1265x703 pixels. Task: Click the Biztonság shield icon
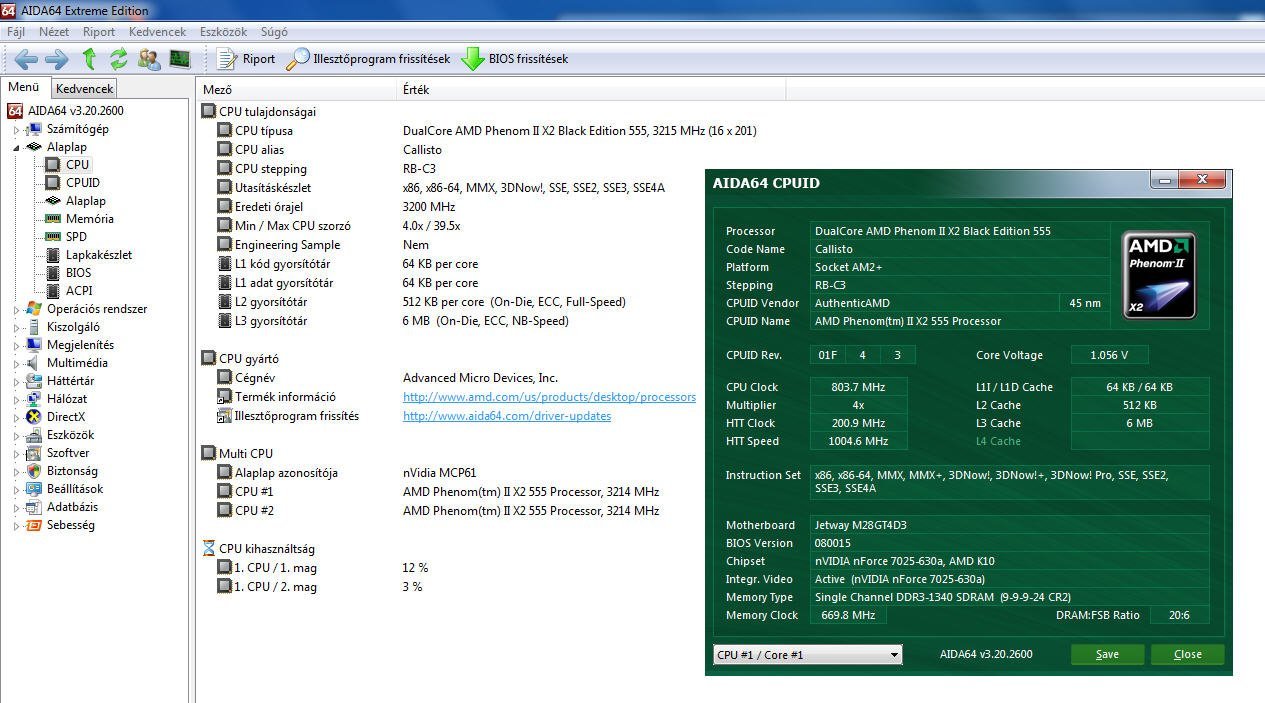click(x=34, y=471)
